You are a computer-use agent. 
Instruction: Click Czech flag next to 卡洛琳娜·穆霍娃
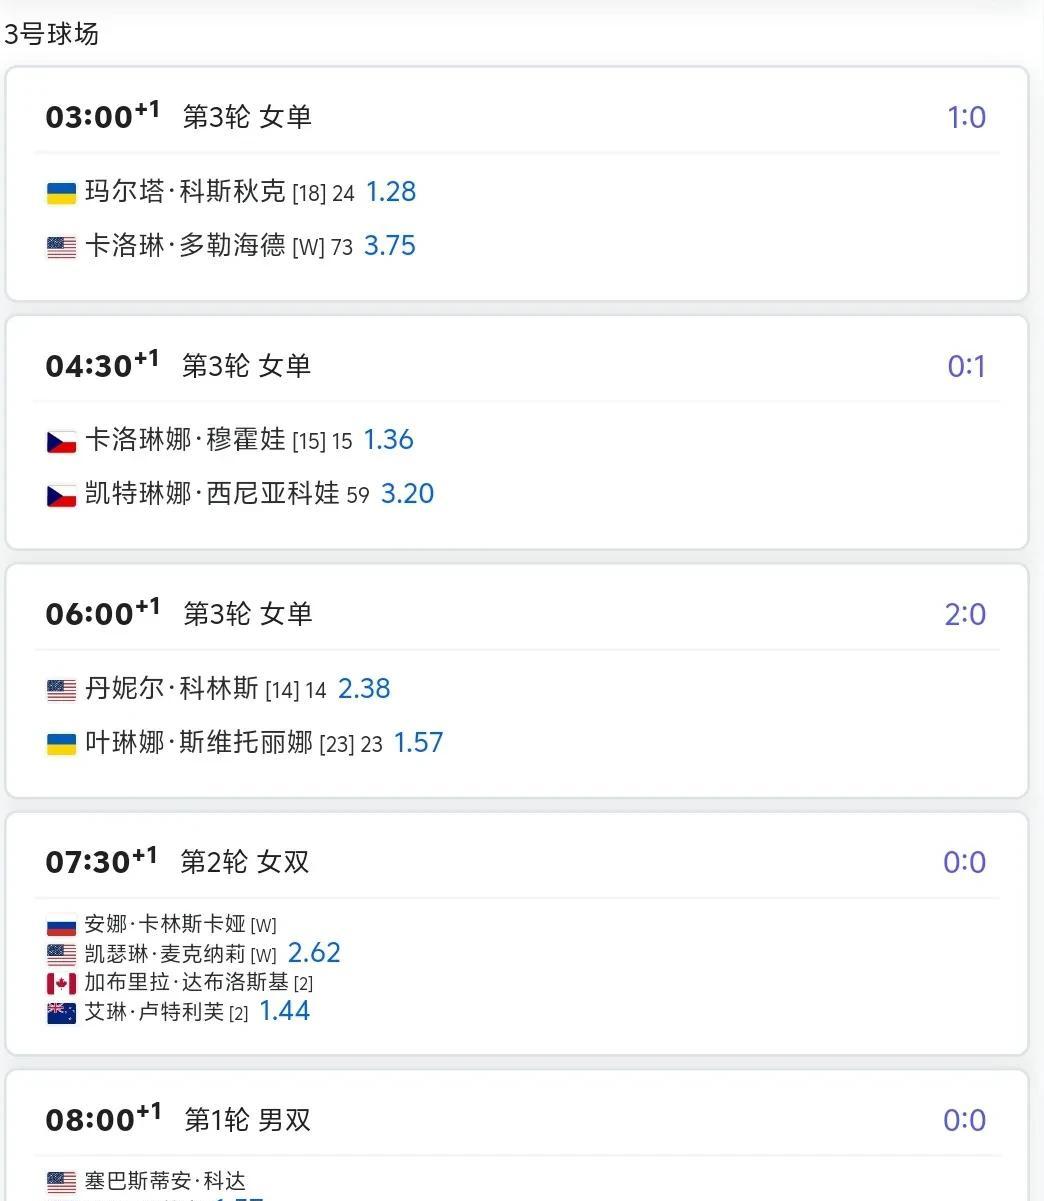[x=61, y=441]
